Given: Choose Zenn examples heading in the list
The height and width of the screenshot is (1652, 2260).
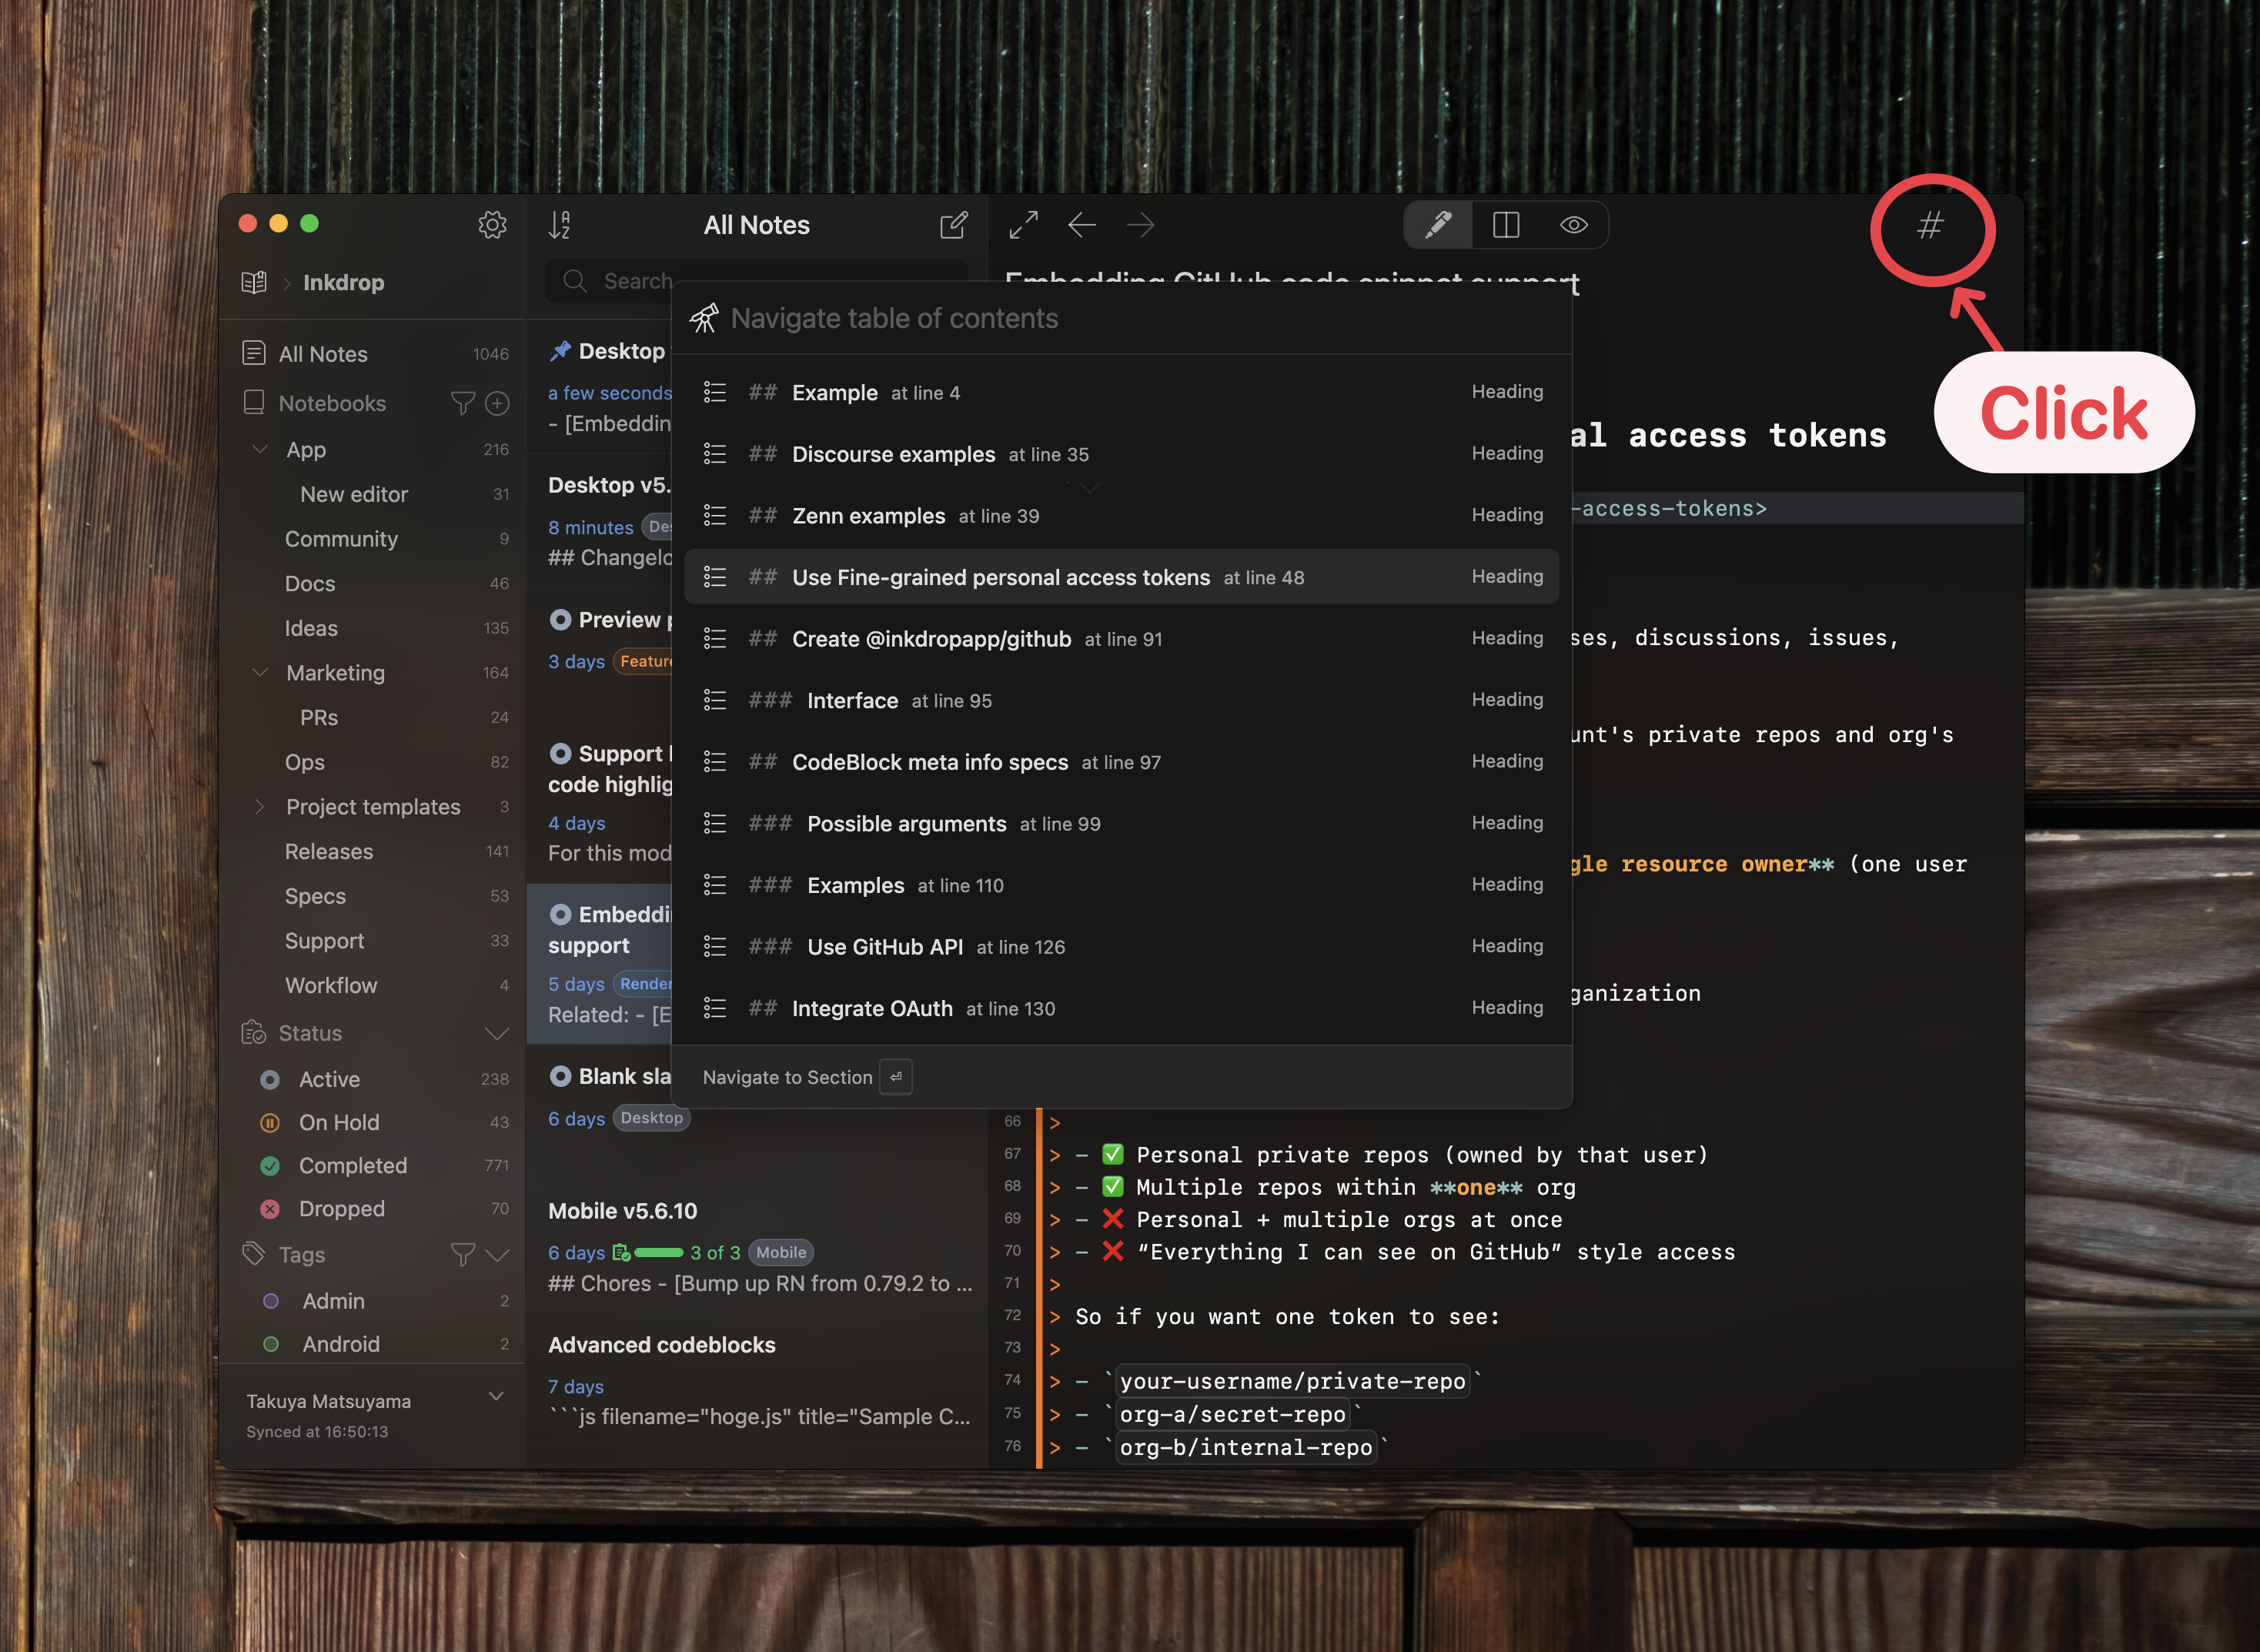Looking at the screenshot, I should [x=867, y=516].
